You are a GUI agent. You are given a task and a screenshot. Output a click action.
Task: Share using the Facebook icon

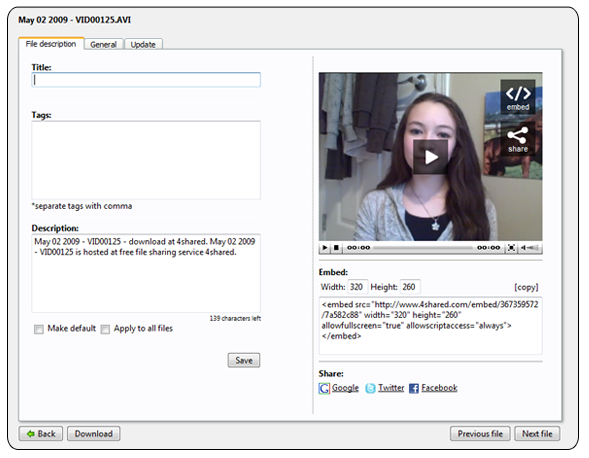click(x=414, y=388)
